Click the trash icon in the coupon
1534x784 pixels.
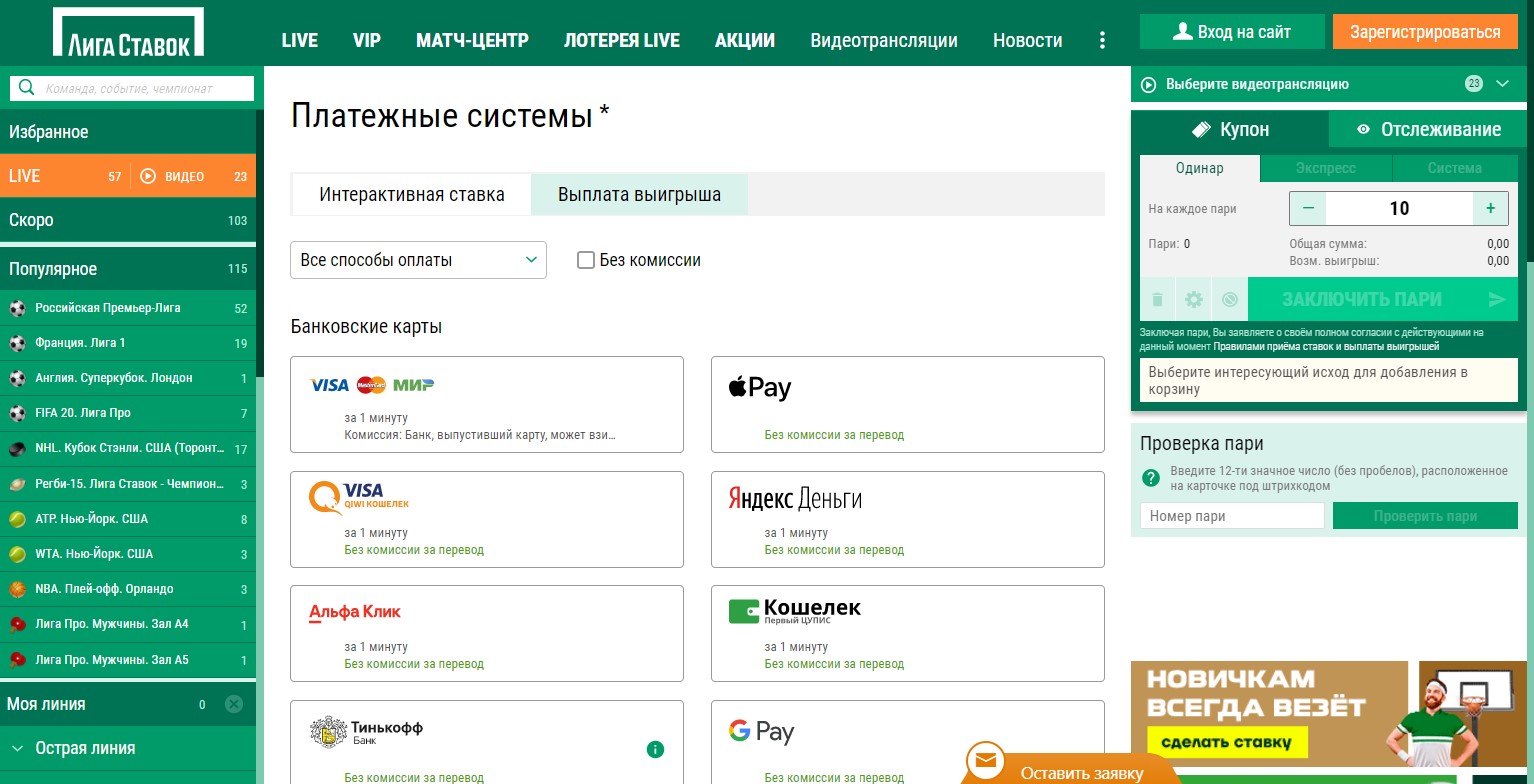1157,299
